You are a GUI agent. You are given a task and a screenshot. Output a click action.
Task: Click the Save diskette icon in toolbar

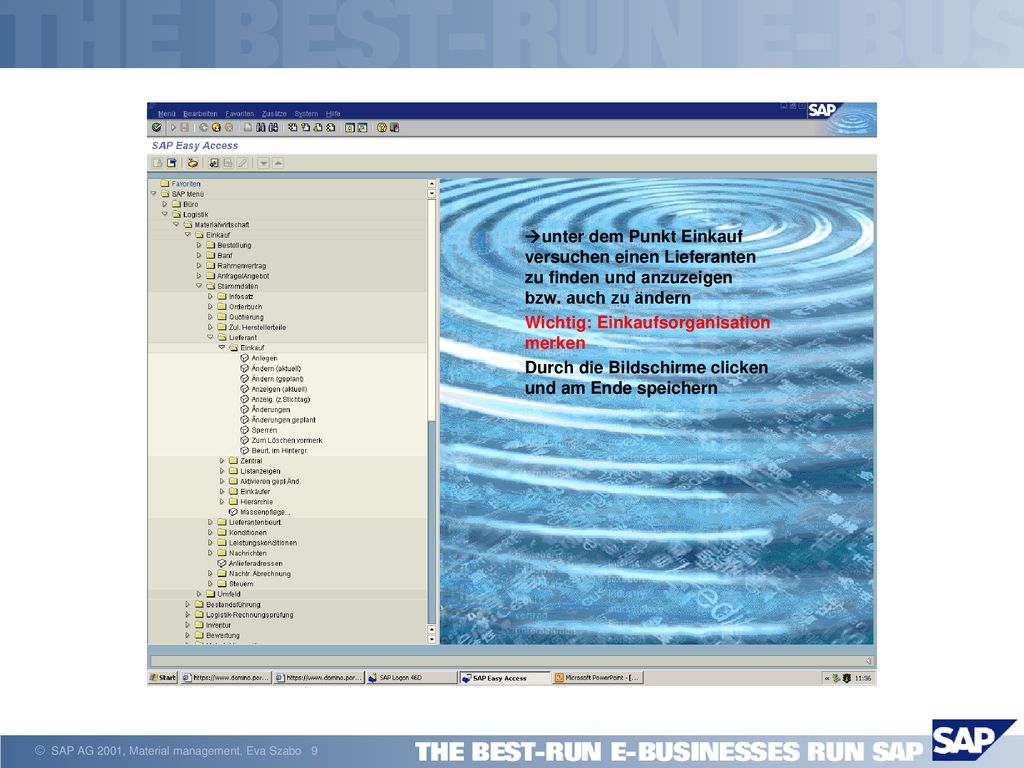[185, 127]
